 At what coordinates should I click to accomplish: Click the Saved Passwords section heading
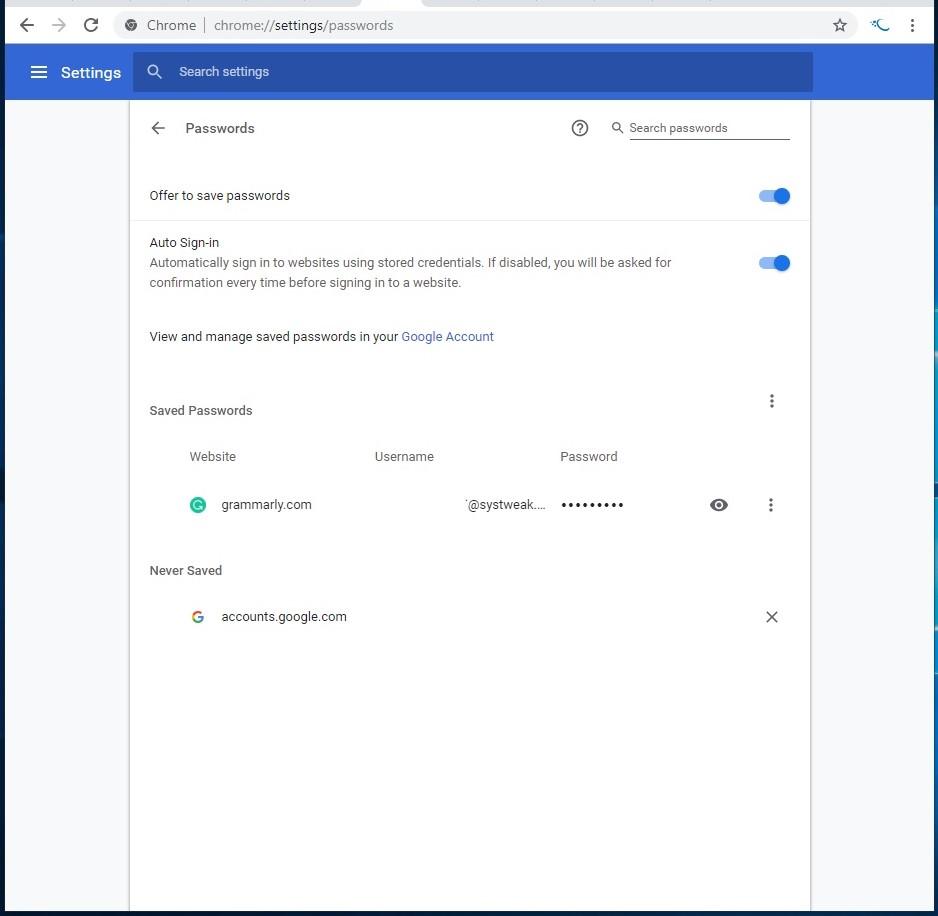coord(201,410)
